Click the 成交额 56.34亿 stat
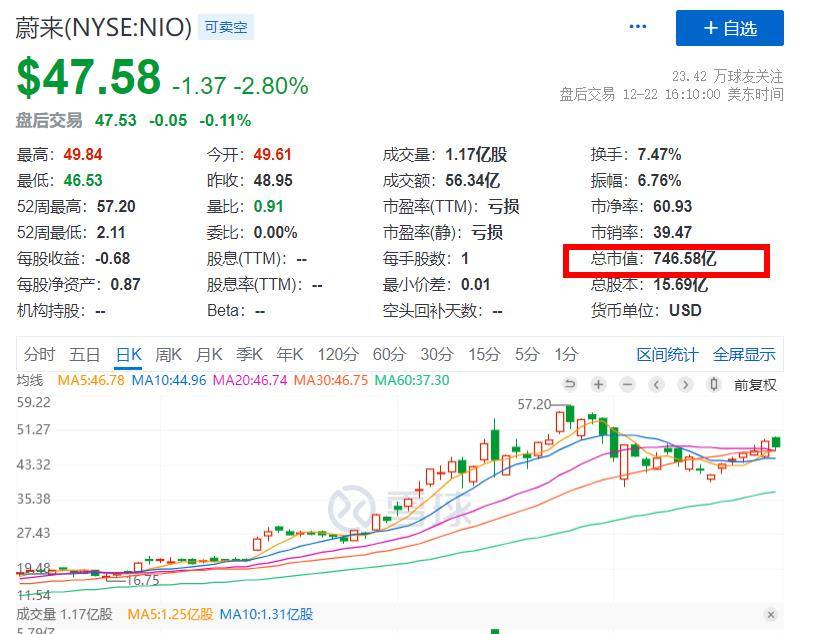The width and height of the screenshot is (830, 634). point(441,180)
